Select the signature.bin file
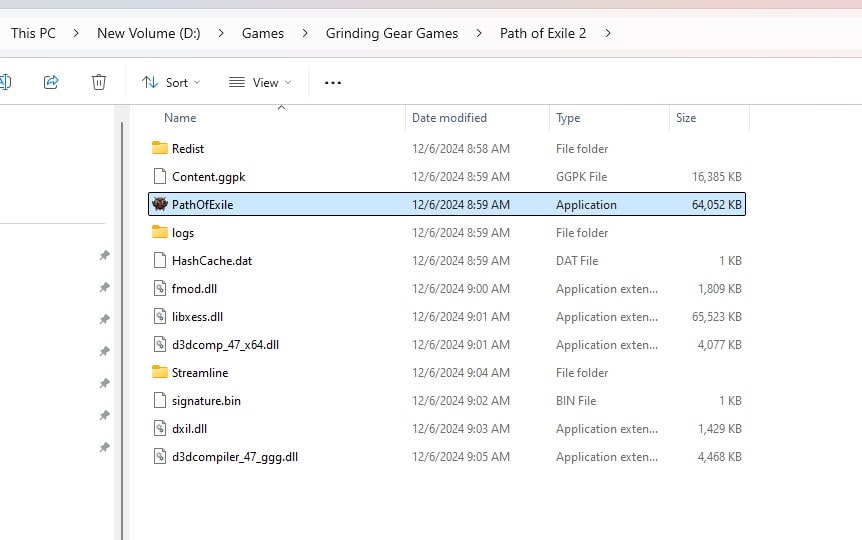862x540 pixels. [206, 401]
